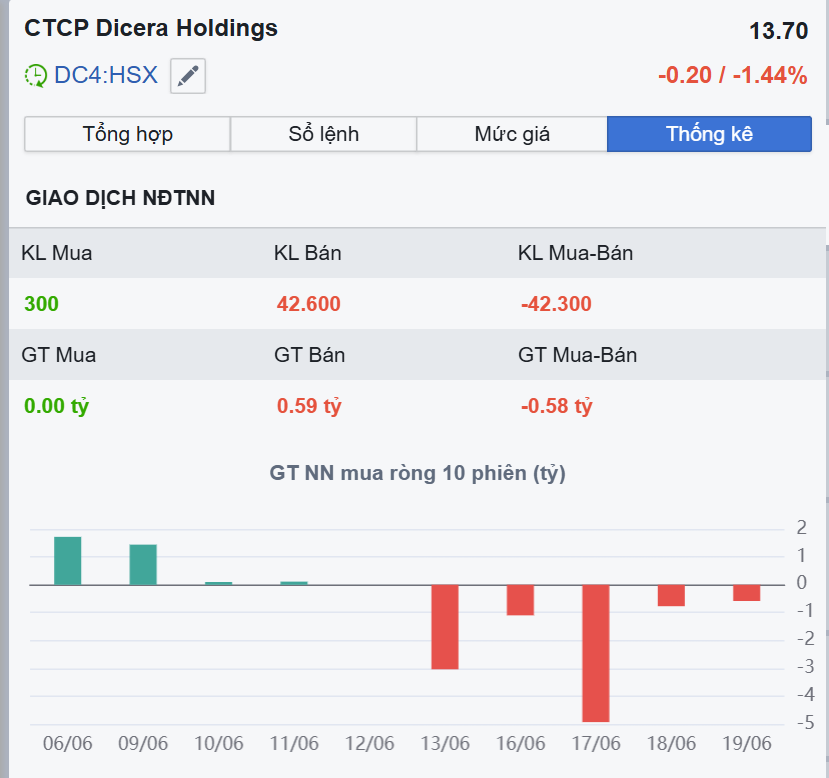Click the KL Bán value 42.600
Viewport: 829px width, 778px height.
[x=308, y=304]
